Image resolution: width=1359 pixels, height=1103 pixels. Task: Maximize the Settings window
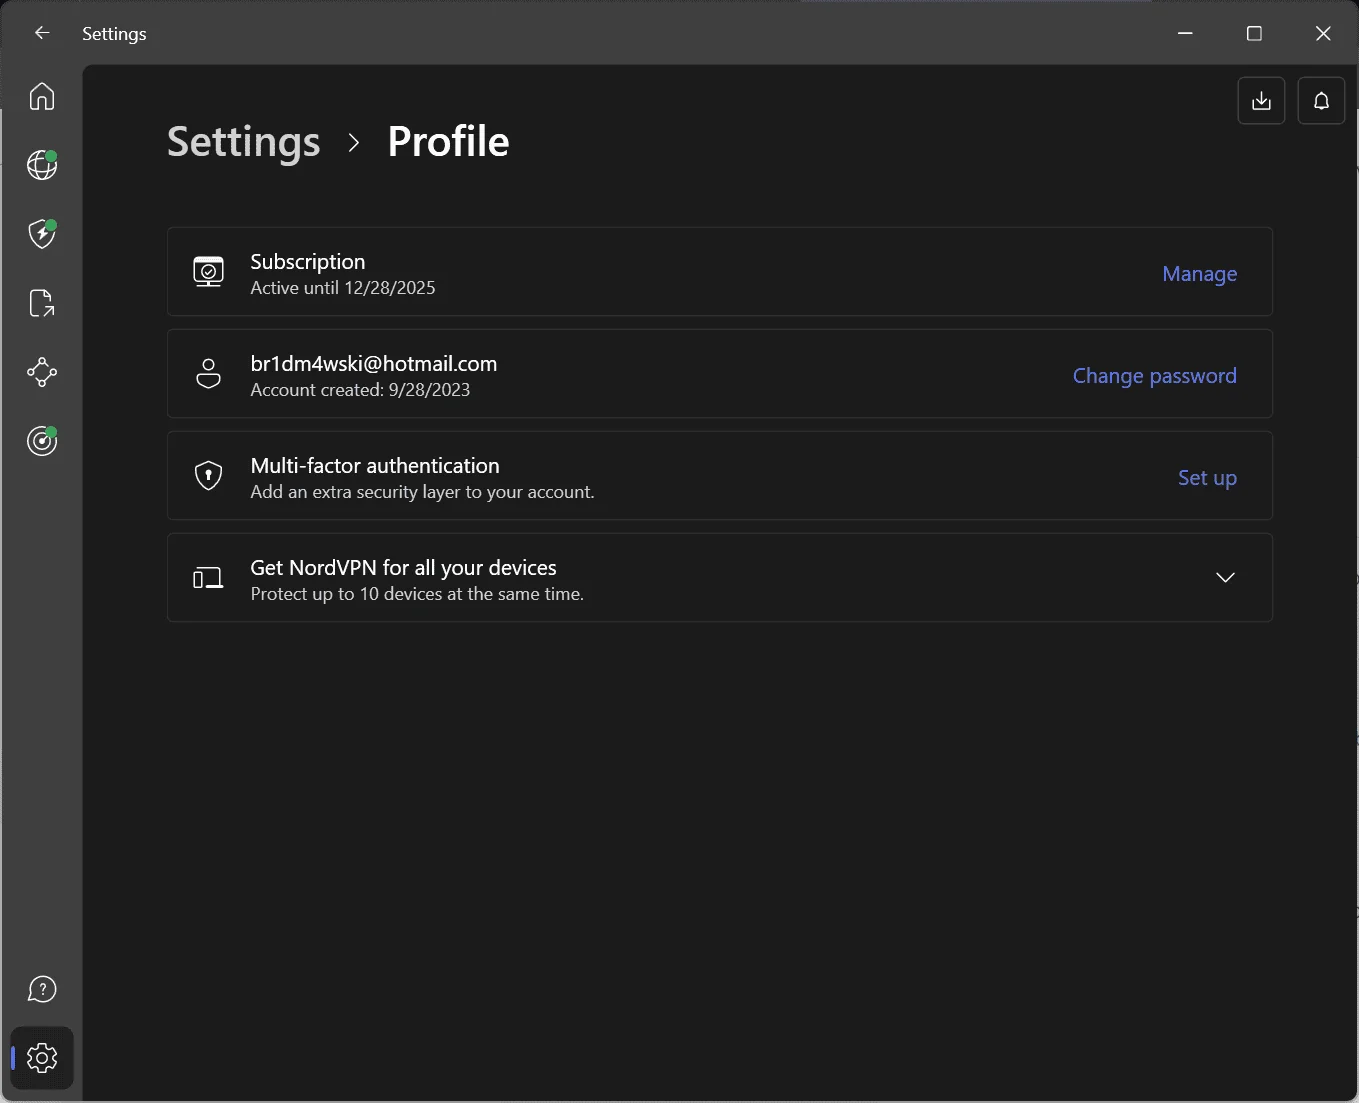pos(1254,33)
